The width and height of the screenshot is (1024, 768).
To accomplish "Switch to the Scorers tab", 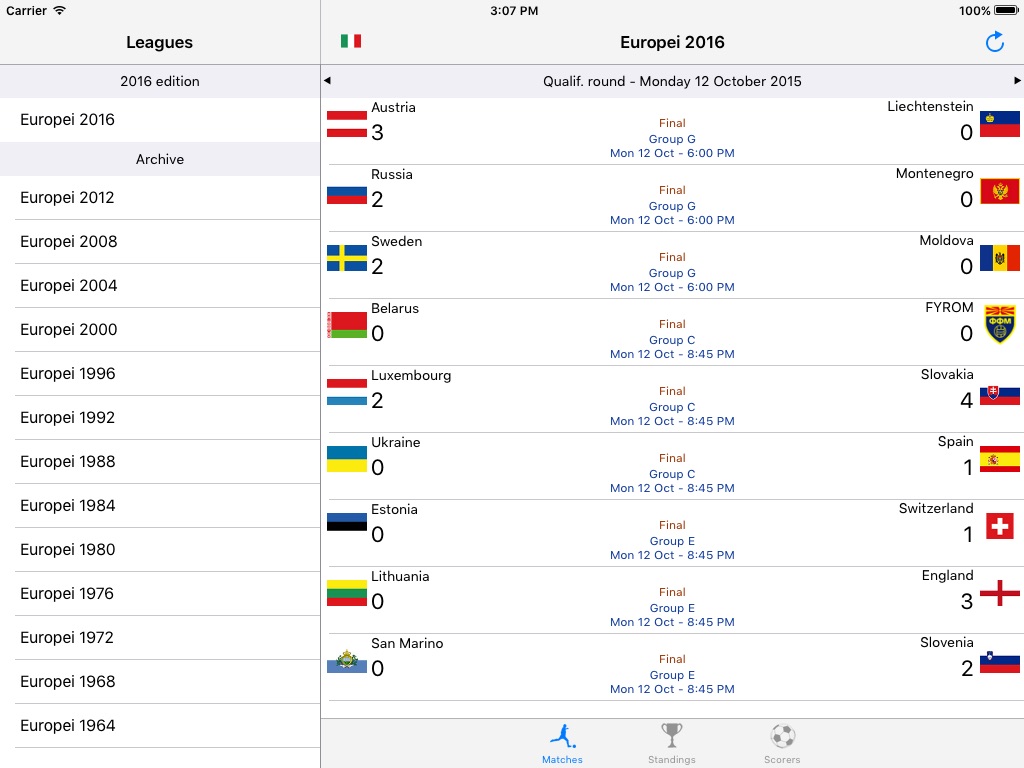I will 782,744.
